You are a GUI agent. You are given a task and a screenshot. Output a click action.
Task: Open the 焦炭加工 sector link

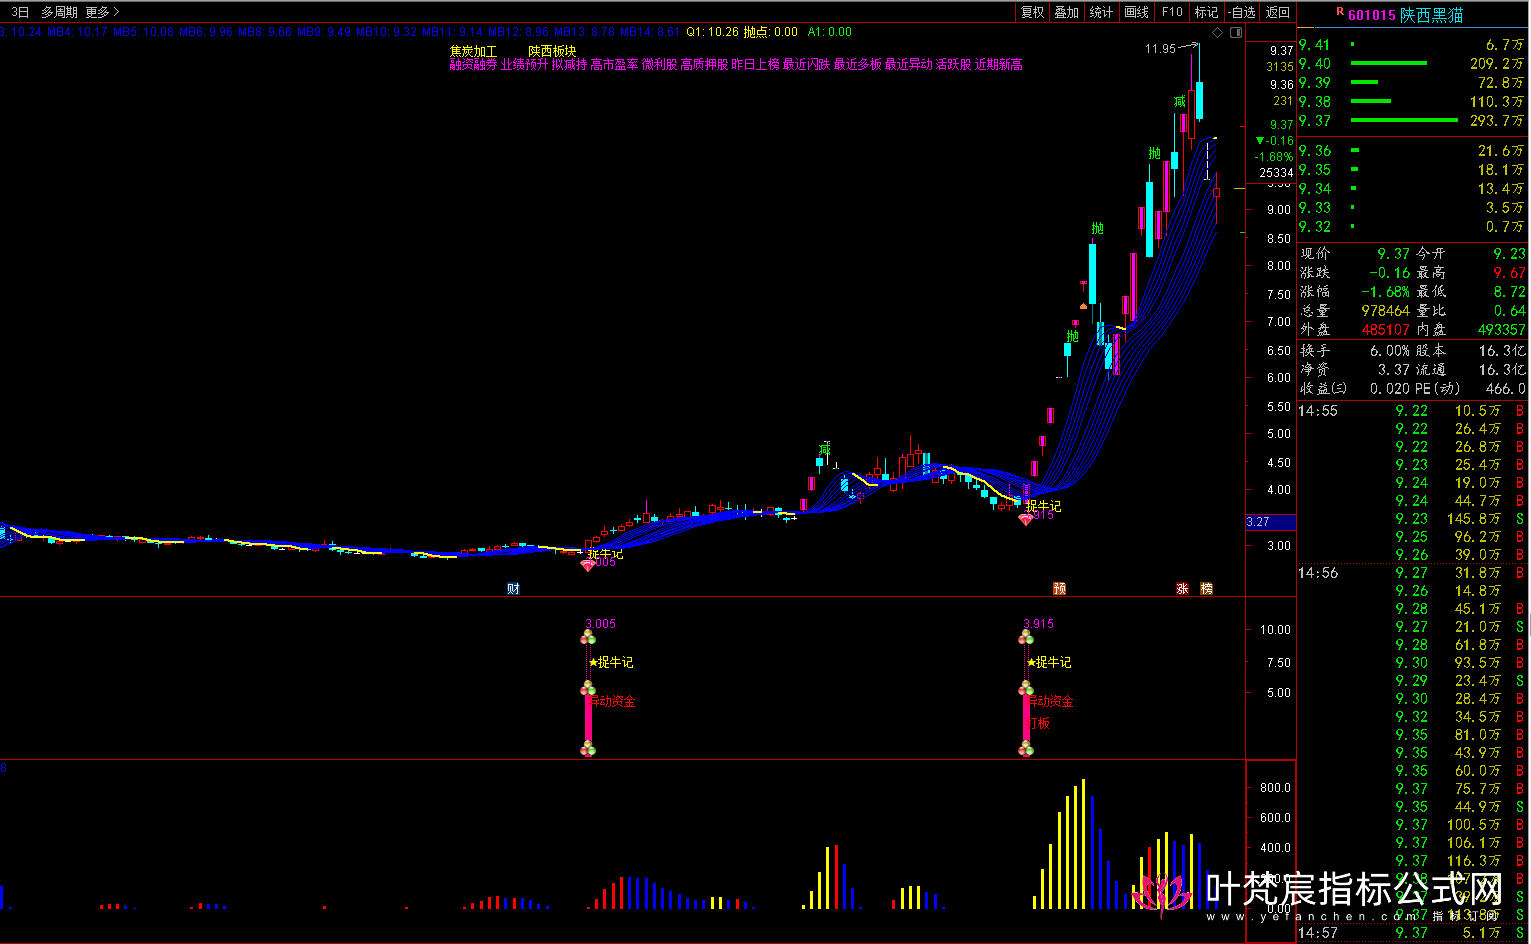coord(473,51)
